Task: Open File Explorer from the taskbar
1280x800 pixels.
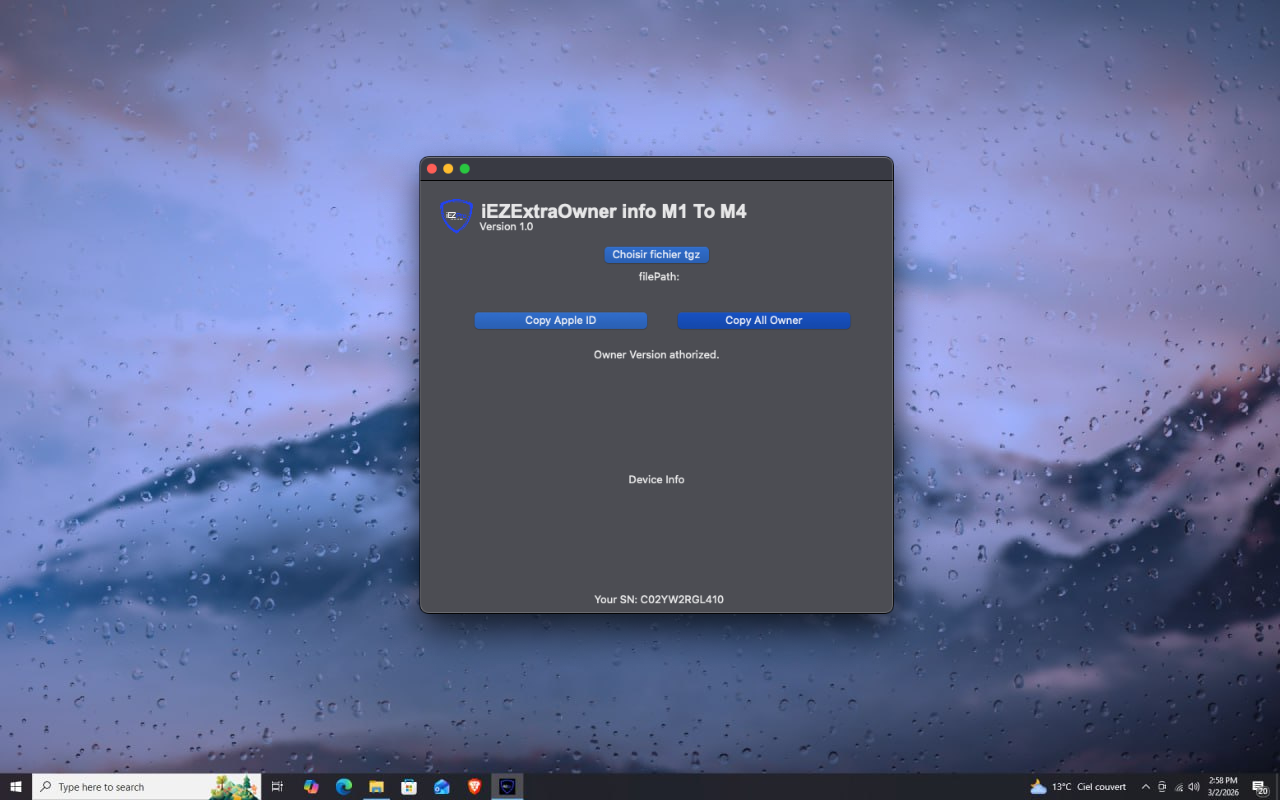Action: [376, 787]
